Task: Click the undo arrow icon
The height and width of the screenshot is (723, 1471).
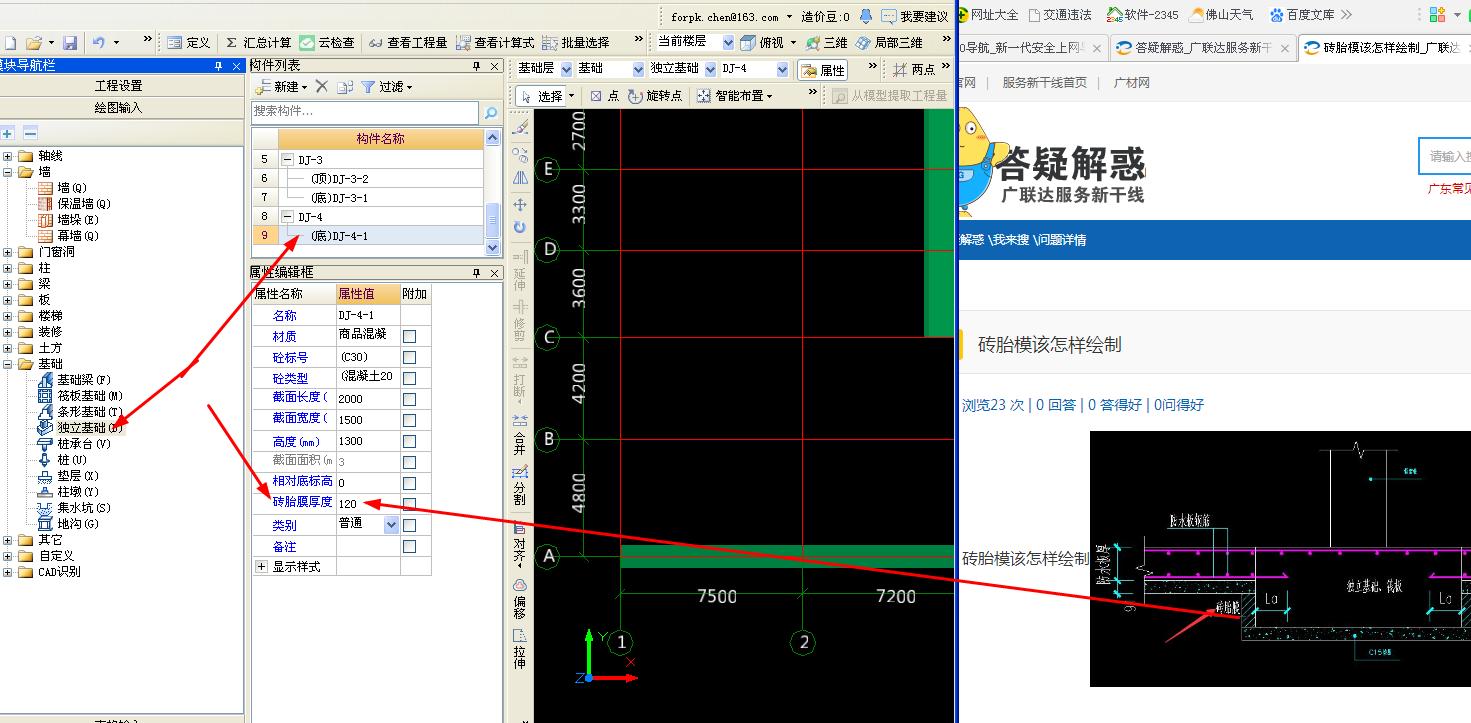Action: (x=98, y=43)
